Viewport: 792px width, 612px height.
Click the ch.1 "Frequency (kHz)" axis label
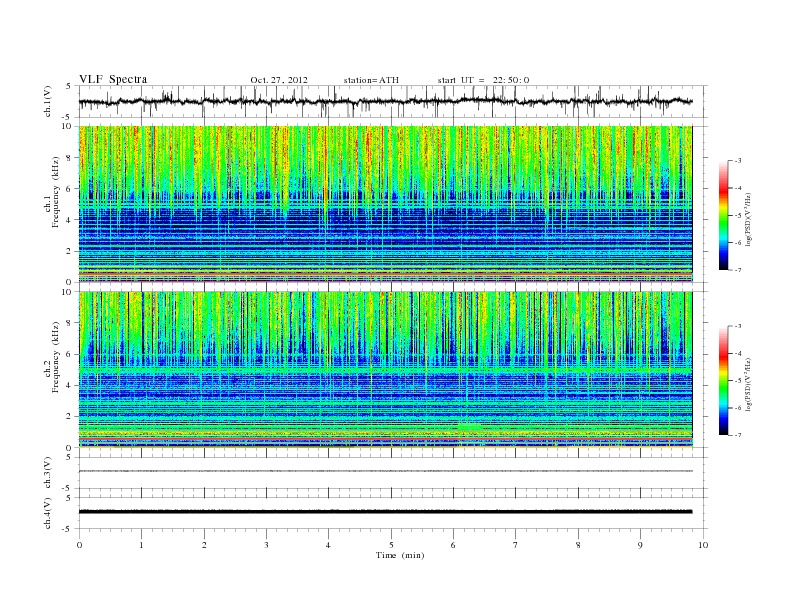pyautogui.click(x=57, y=192)
